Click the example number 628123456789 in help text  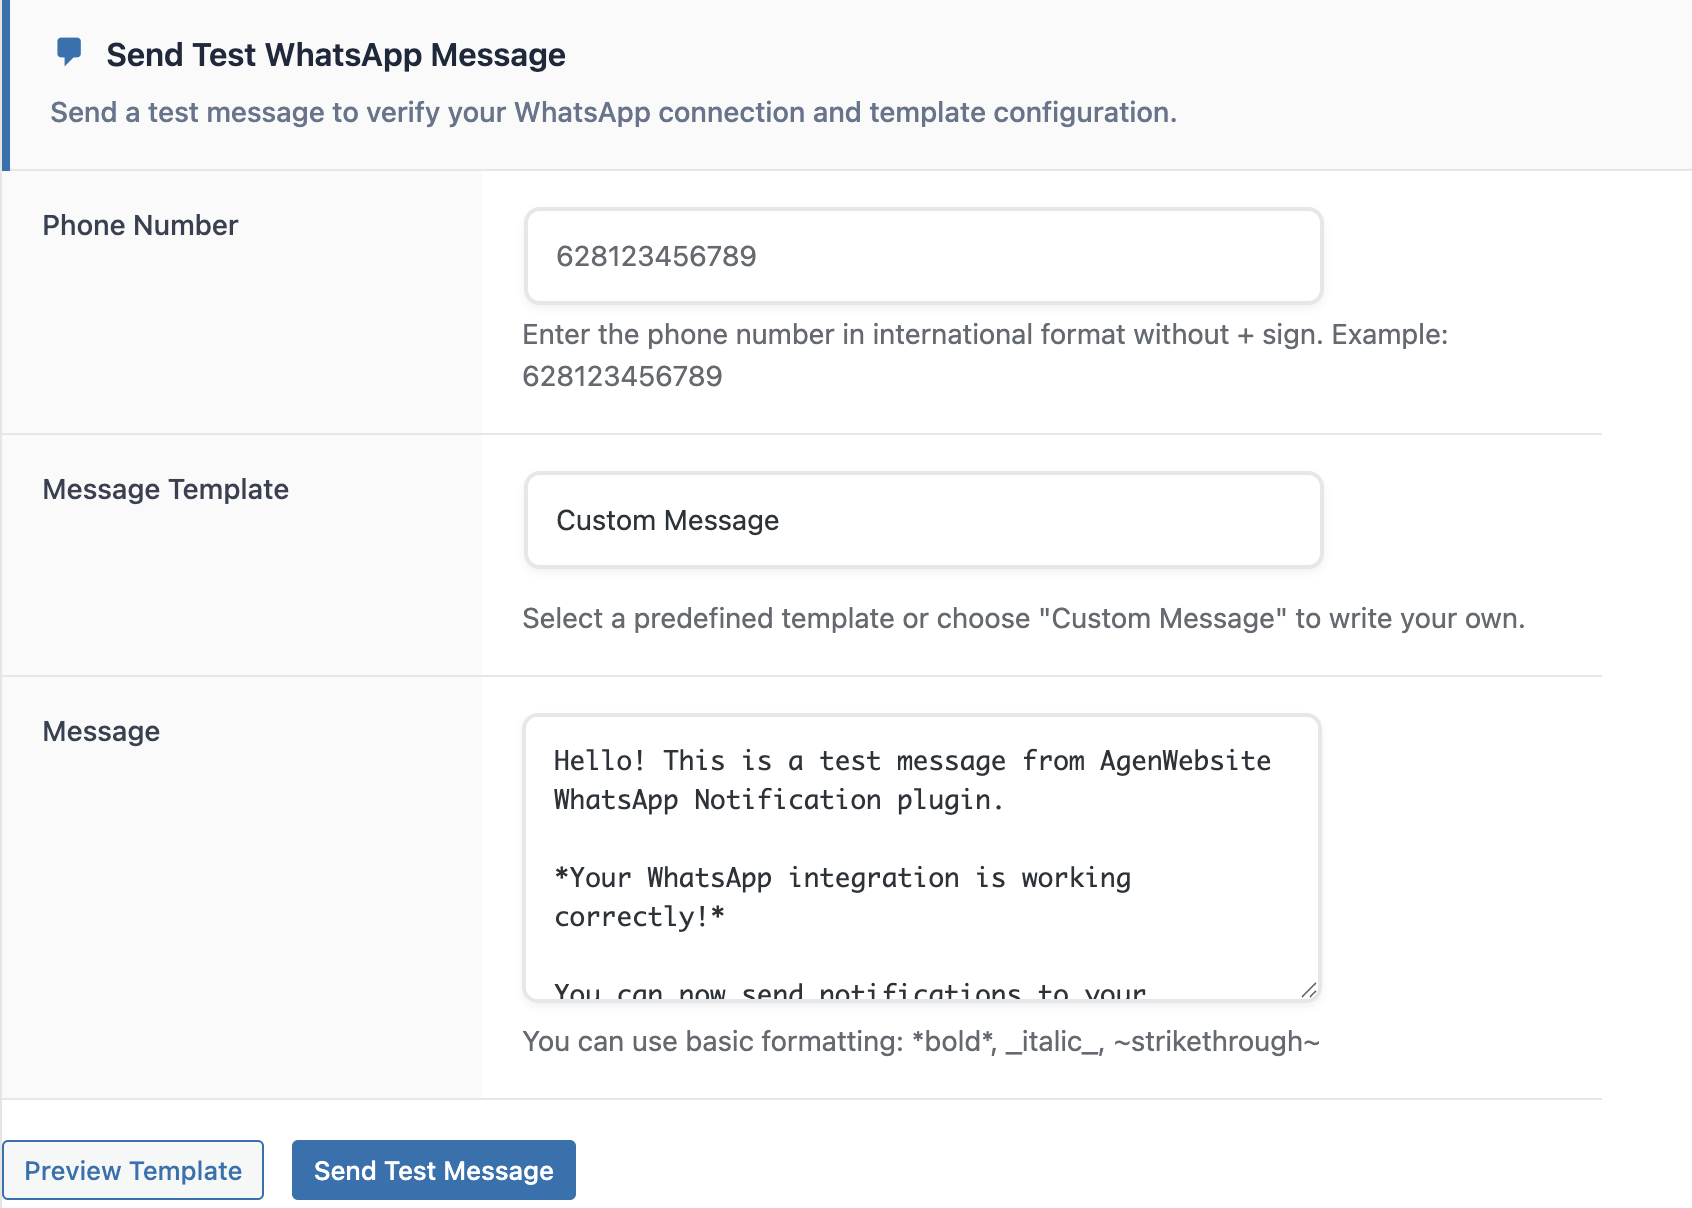(x=622, y=376)
